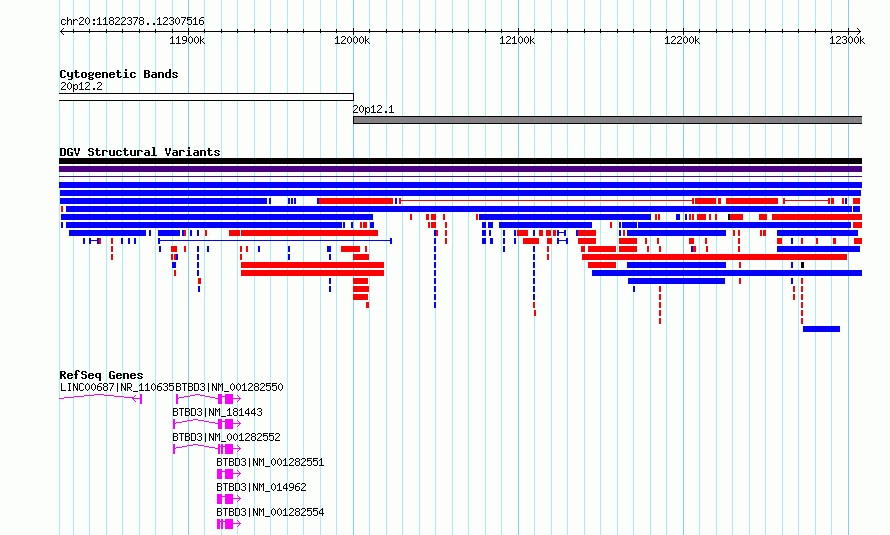
Task: Click the 11900k ruler label
Action: [x=187, y=40]
